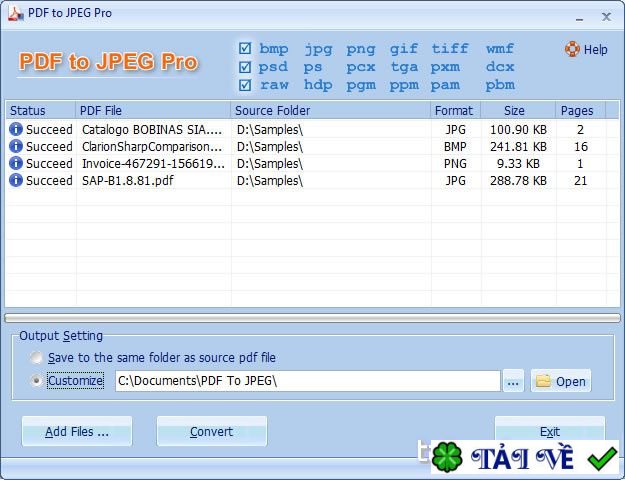Click the info icon beside Catalogo BOBINAS row
The height and width of the screenshot is (480, 625).
[16, 129]
